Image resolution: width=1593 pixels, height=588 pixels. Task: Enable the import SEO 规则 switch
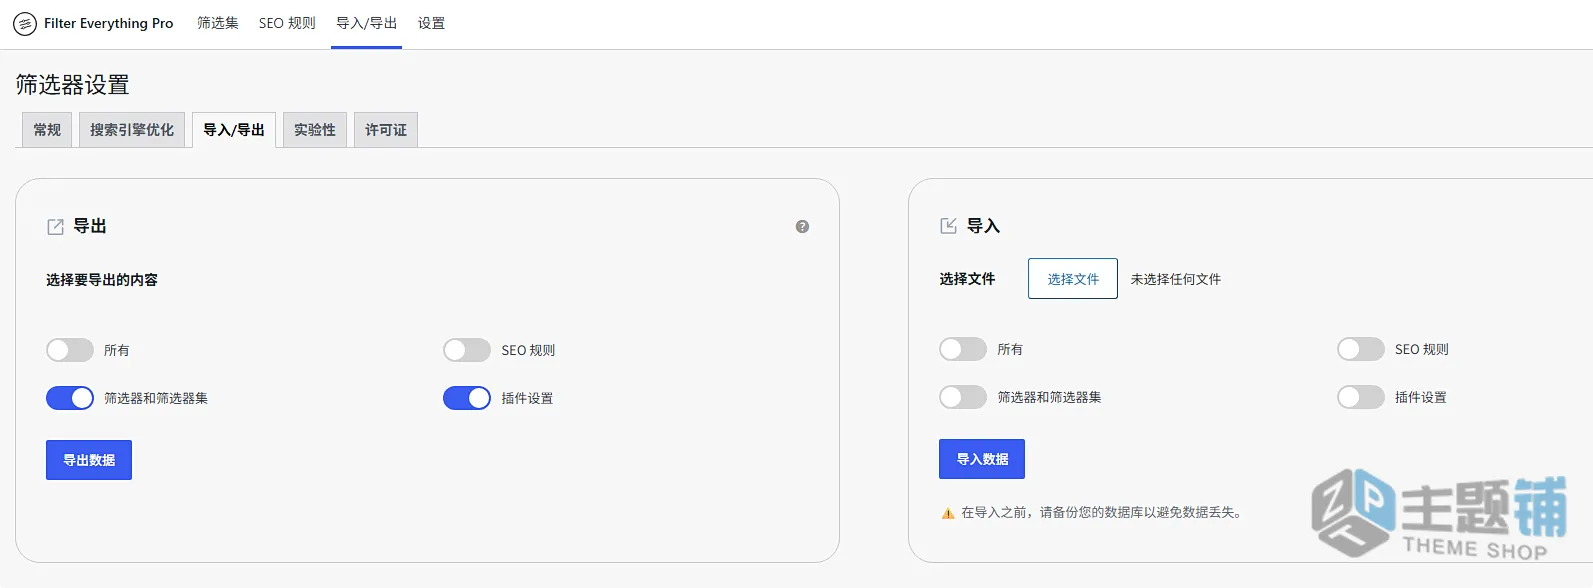click(1361, 349)
